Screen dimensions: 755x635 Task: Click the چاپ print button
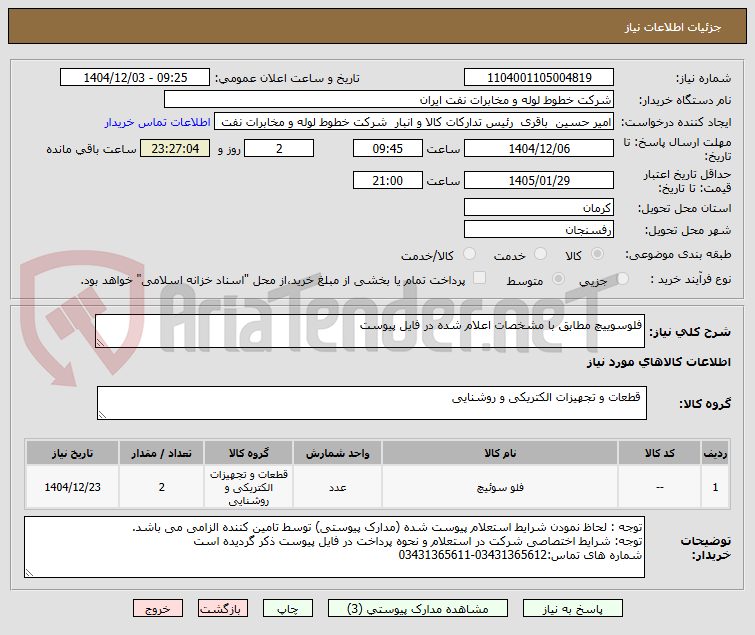coord(287,608)
